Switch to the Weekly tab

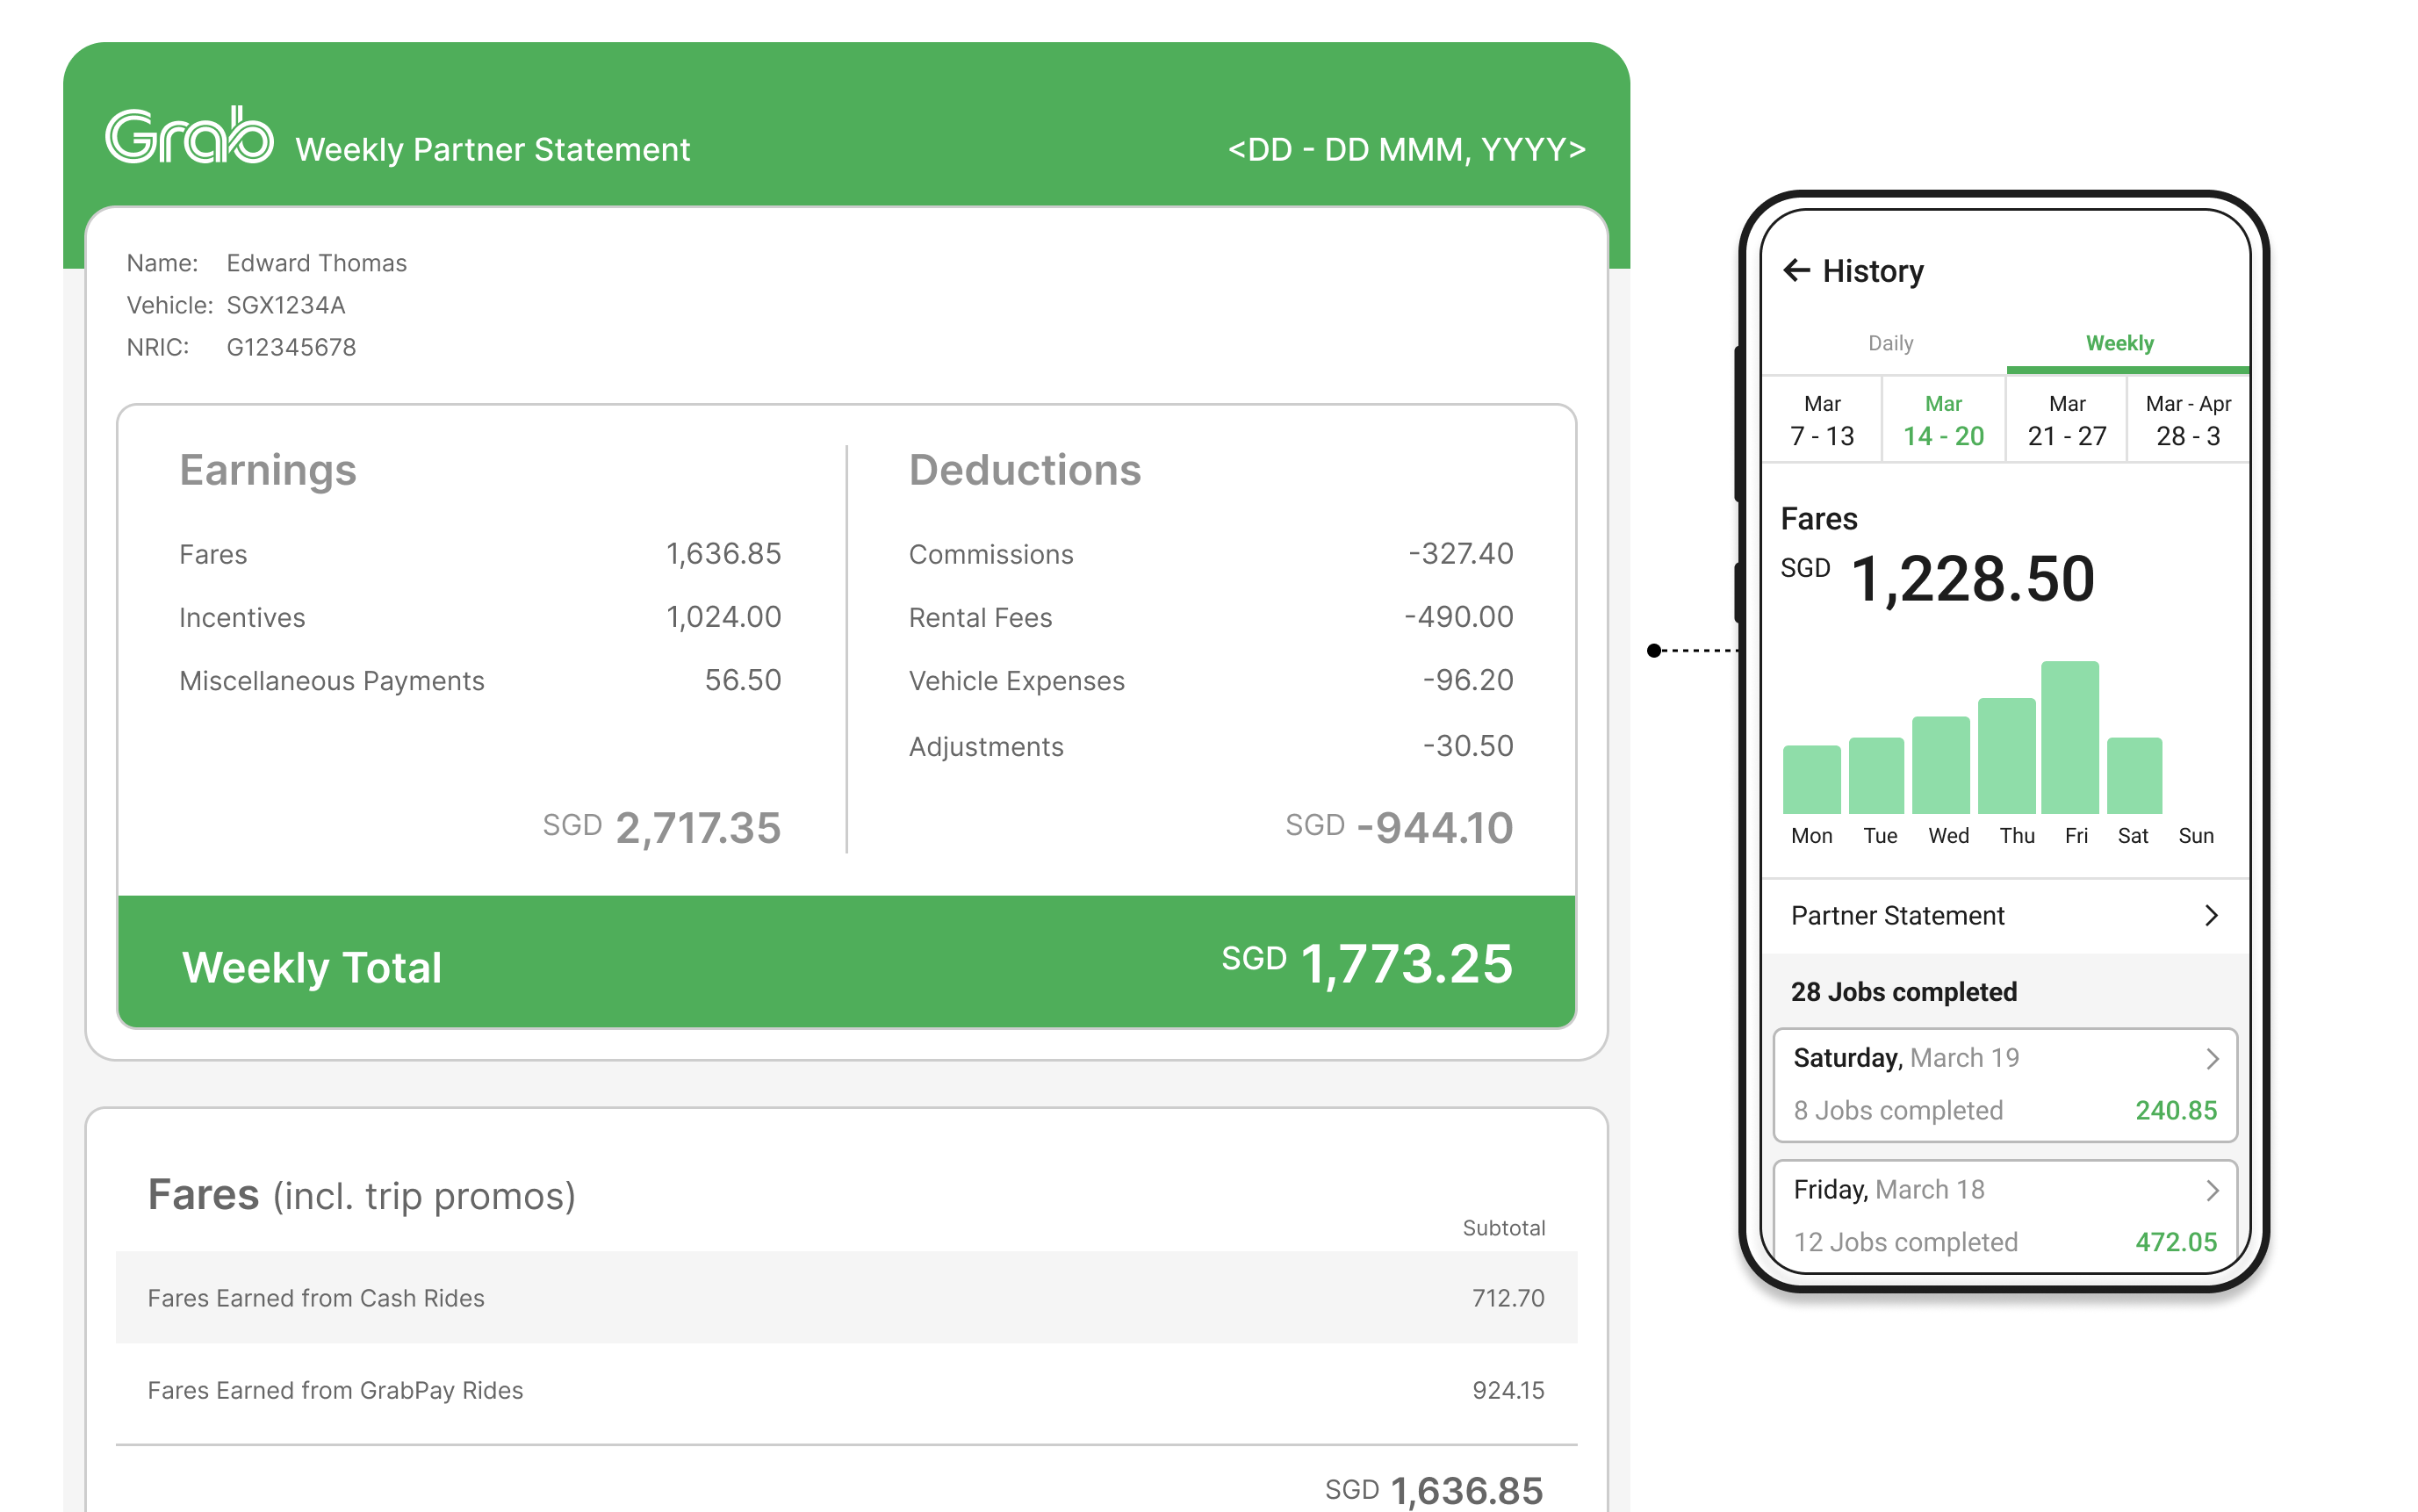click(x=2119, y=343)
